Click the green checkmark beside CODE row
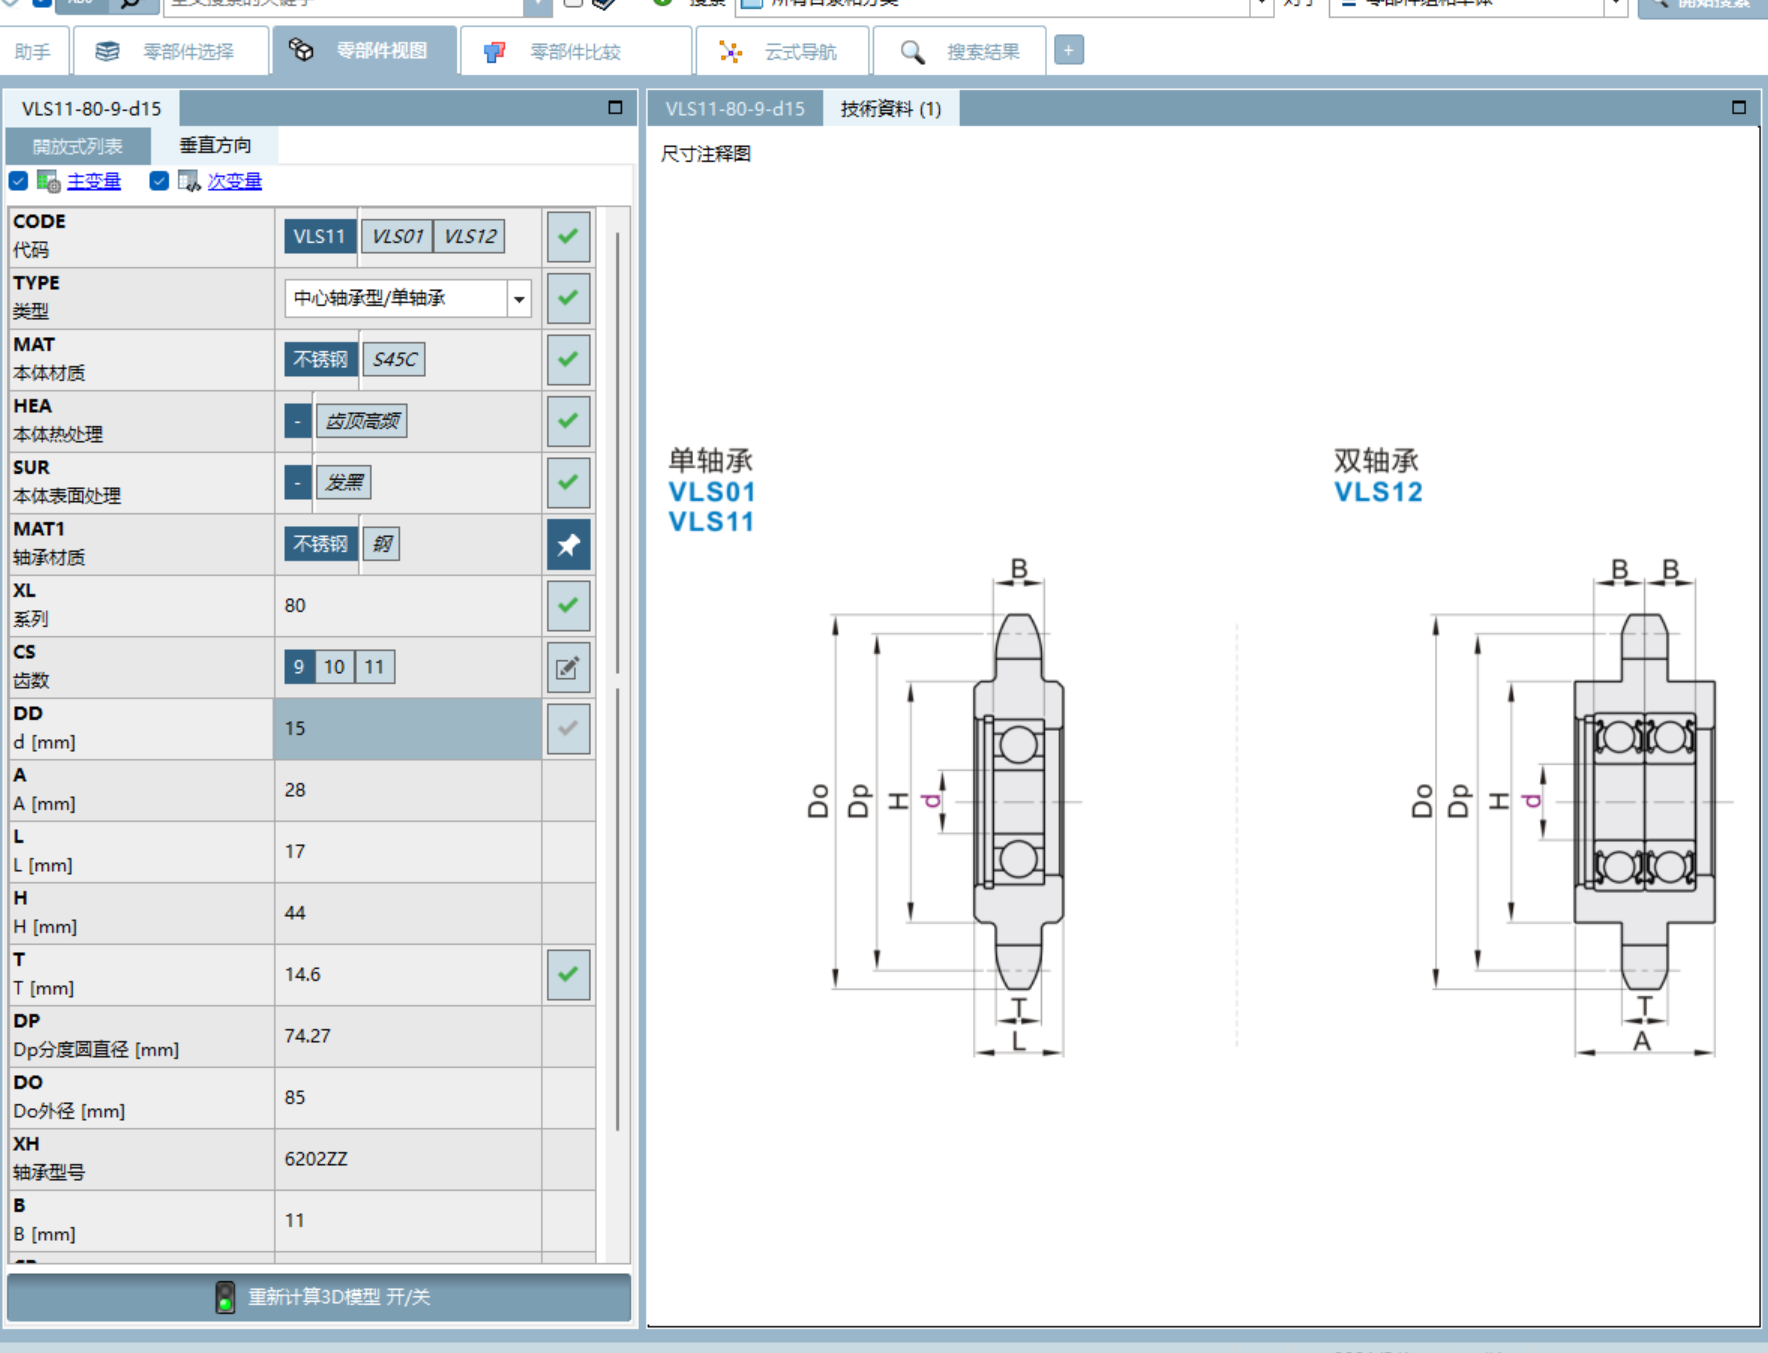 pyautogui.click(x=568, y=237)
